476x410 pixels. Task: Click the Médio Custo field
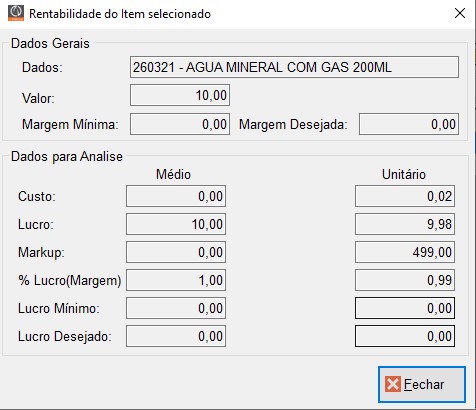point(176,196)
